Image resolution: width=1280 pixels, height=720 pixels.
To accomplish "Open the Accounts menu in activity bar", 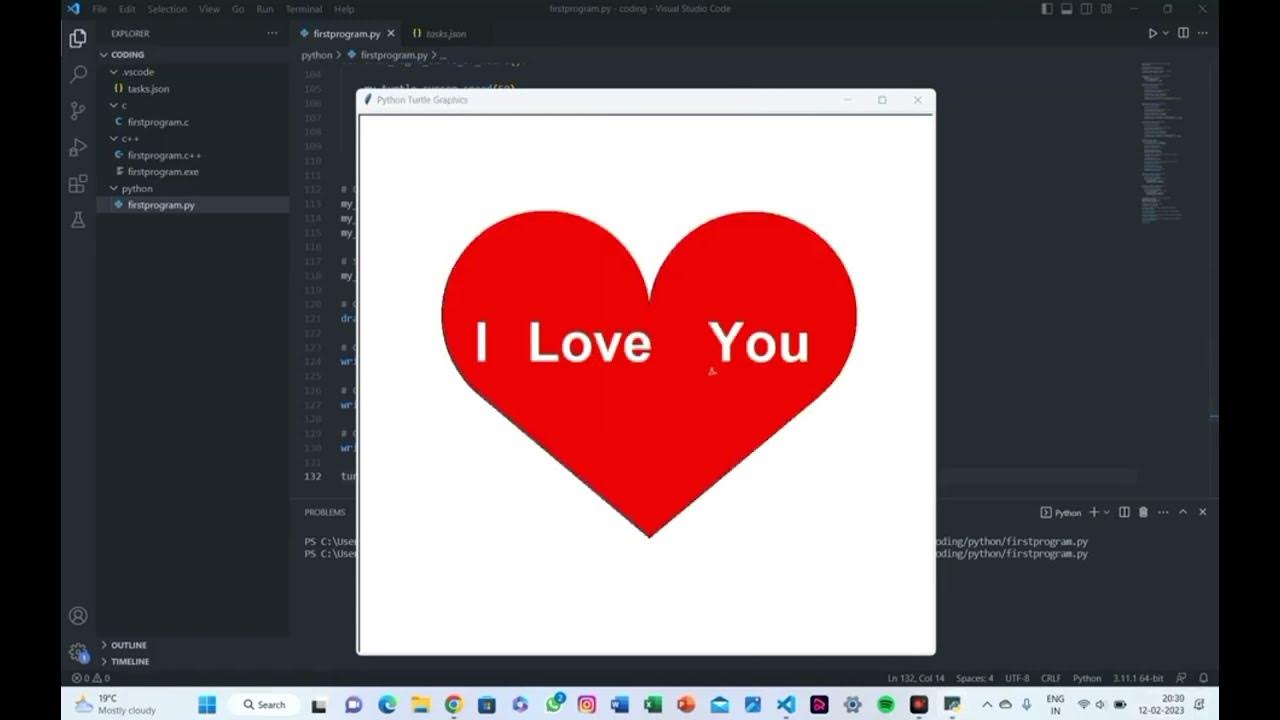I will 78,616.
